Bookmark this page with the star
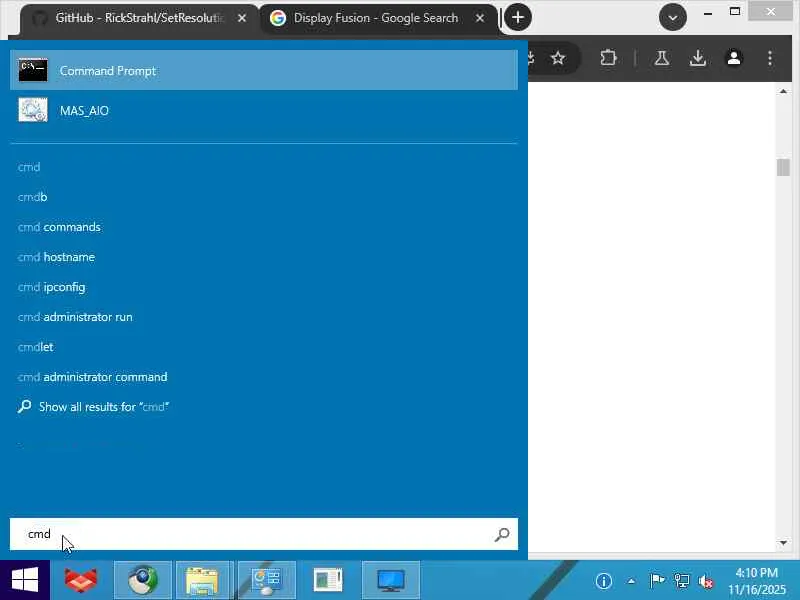800x600 pixels. [x=558, y=58]
